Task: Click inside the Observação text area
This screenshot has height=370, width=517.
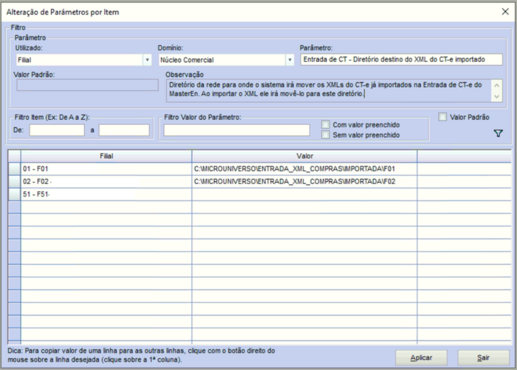Action: tap(328, 90)
